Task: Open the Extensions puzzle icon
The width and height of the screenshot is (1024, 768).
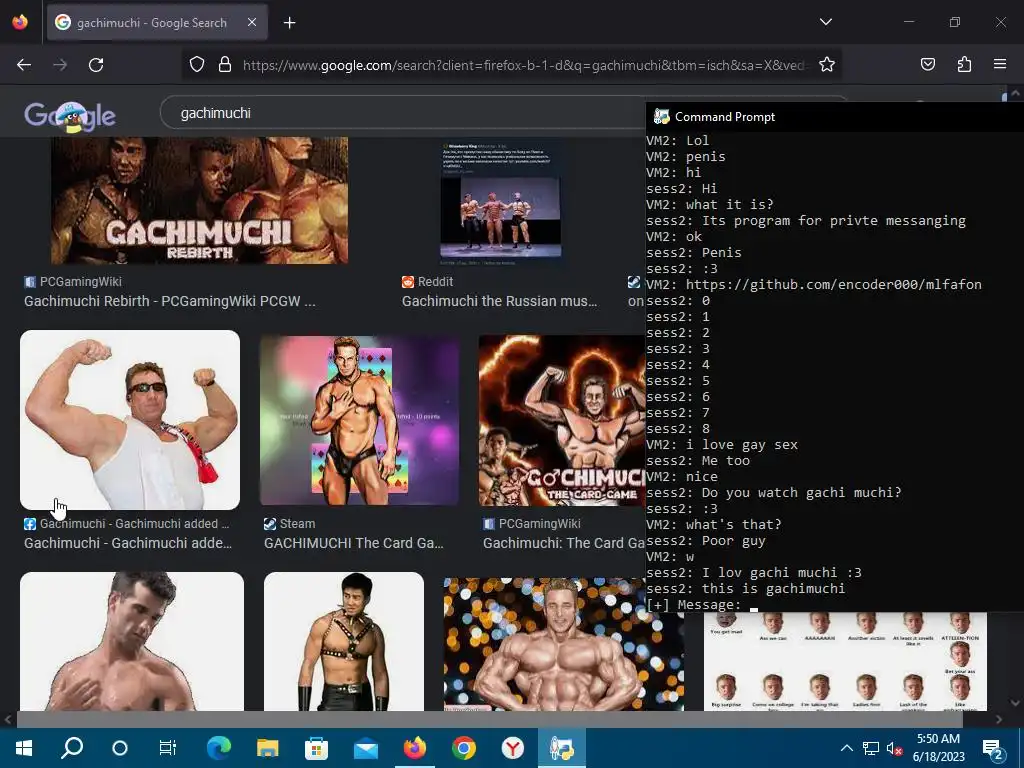Action: coord(964,64)
